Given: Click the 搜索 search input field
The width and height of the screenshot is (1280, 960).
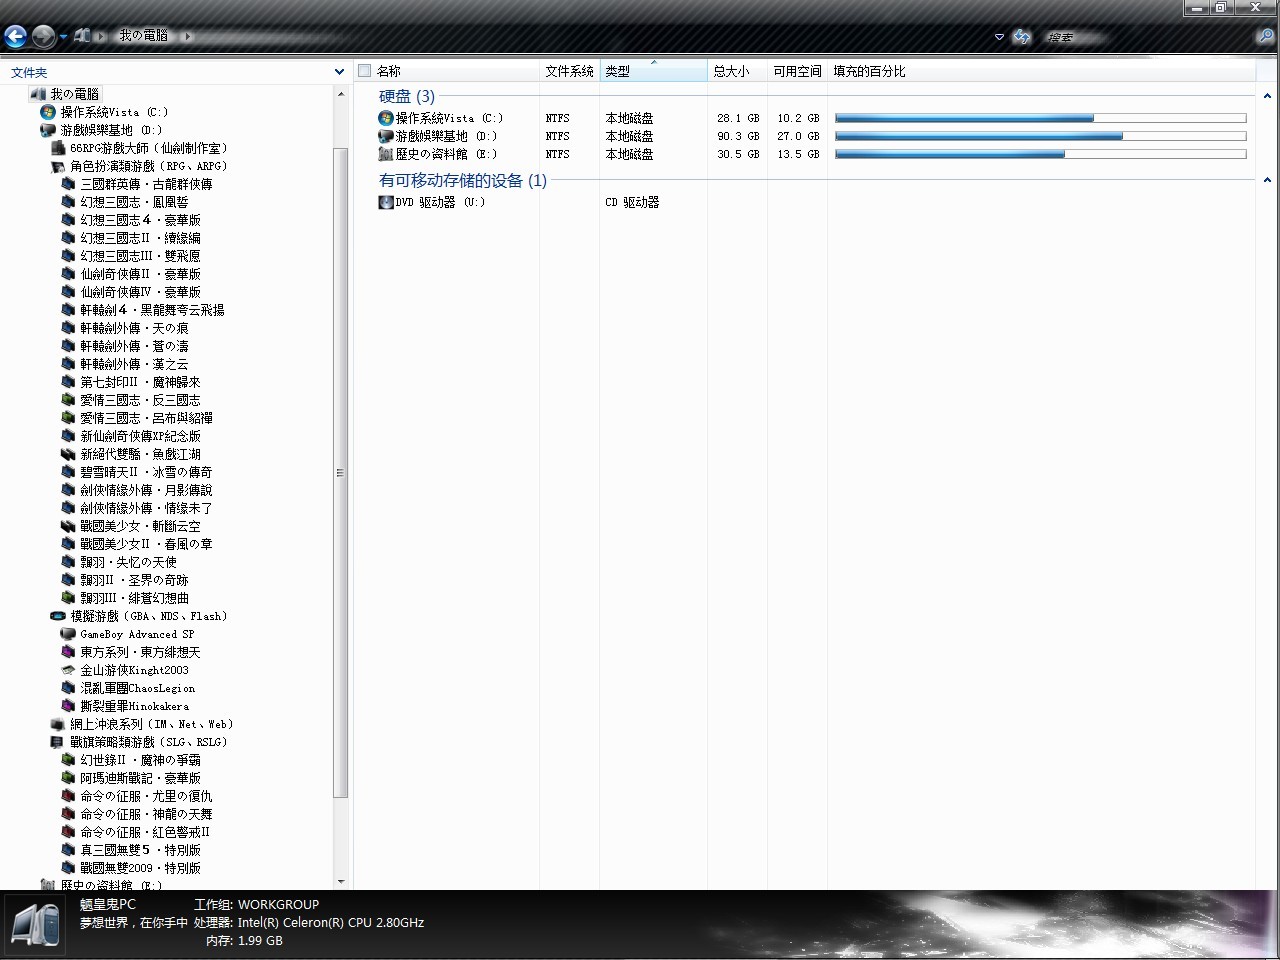Looking at the screenshot, I should coord(1145,37).
